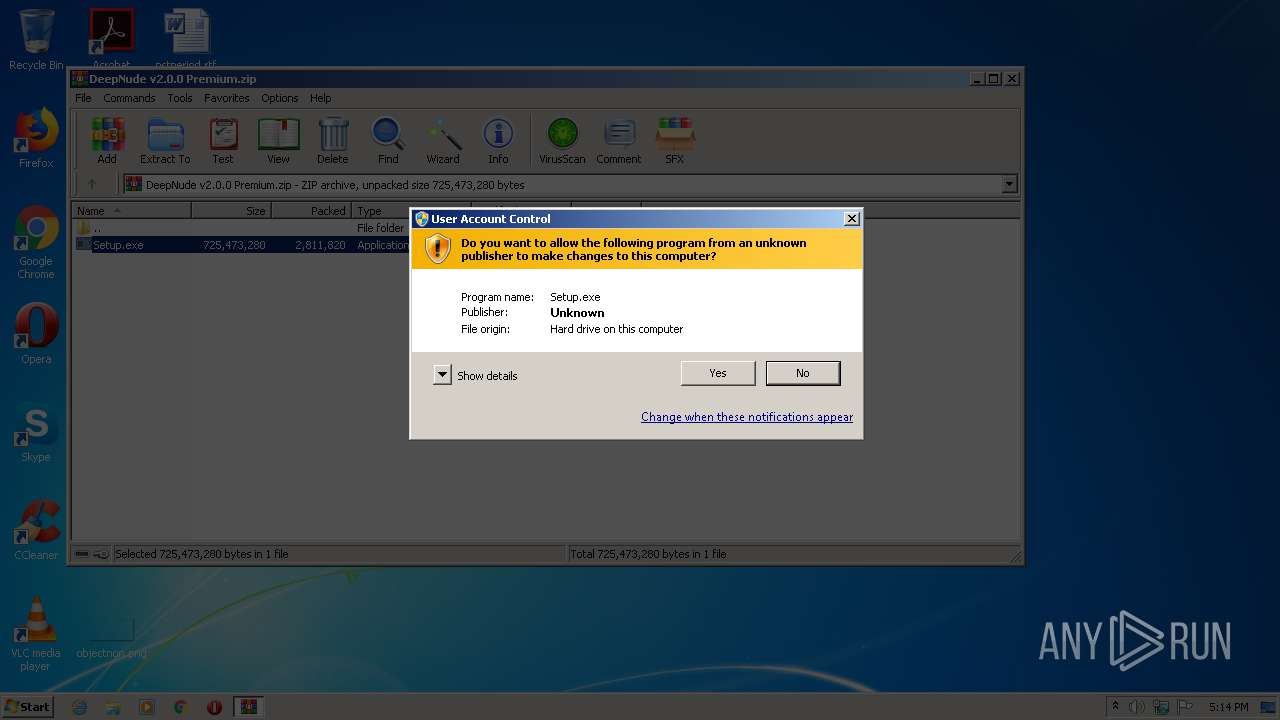The image size is (1280, 720).
Task: Click the Opera taskbar icon
Action: pyautogui.click(x=214, y=707)
